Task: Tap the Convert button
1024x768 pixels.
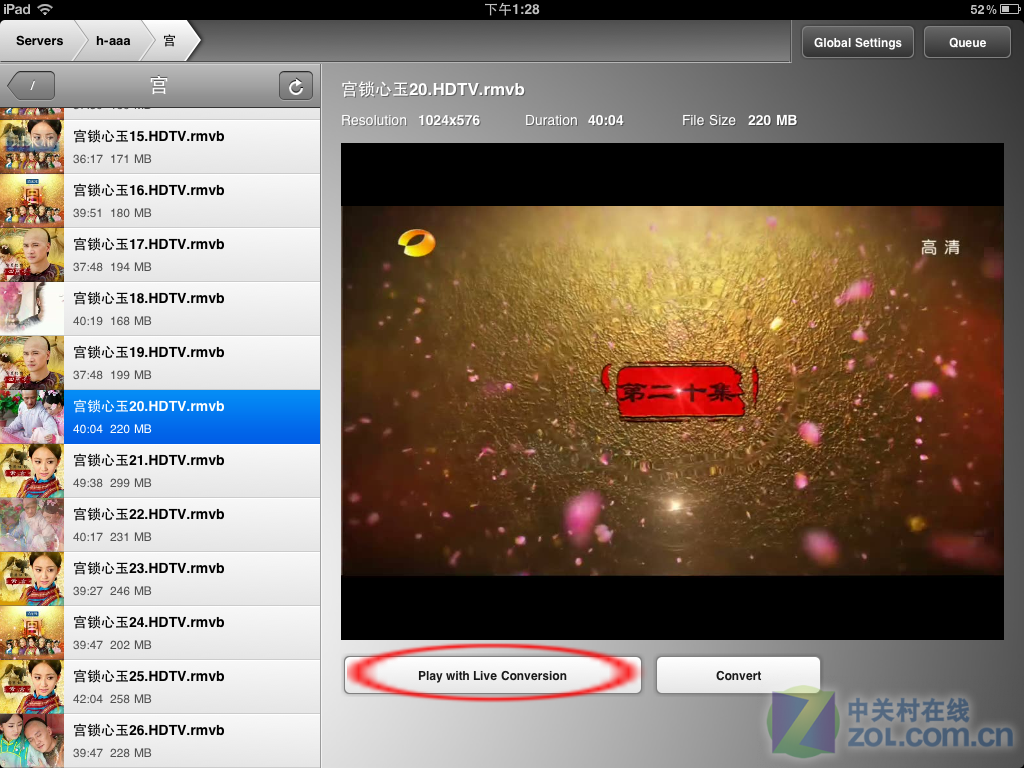Action: click(738, 675)
